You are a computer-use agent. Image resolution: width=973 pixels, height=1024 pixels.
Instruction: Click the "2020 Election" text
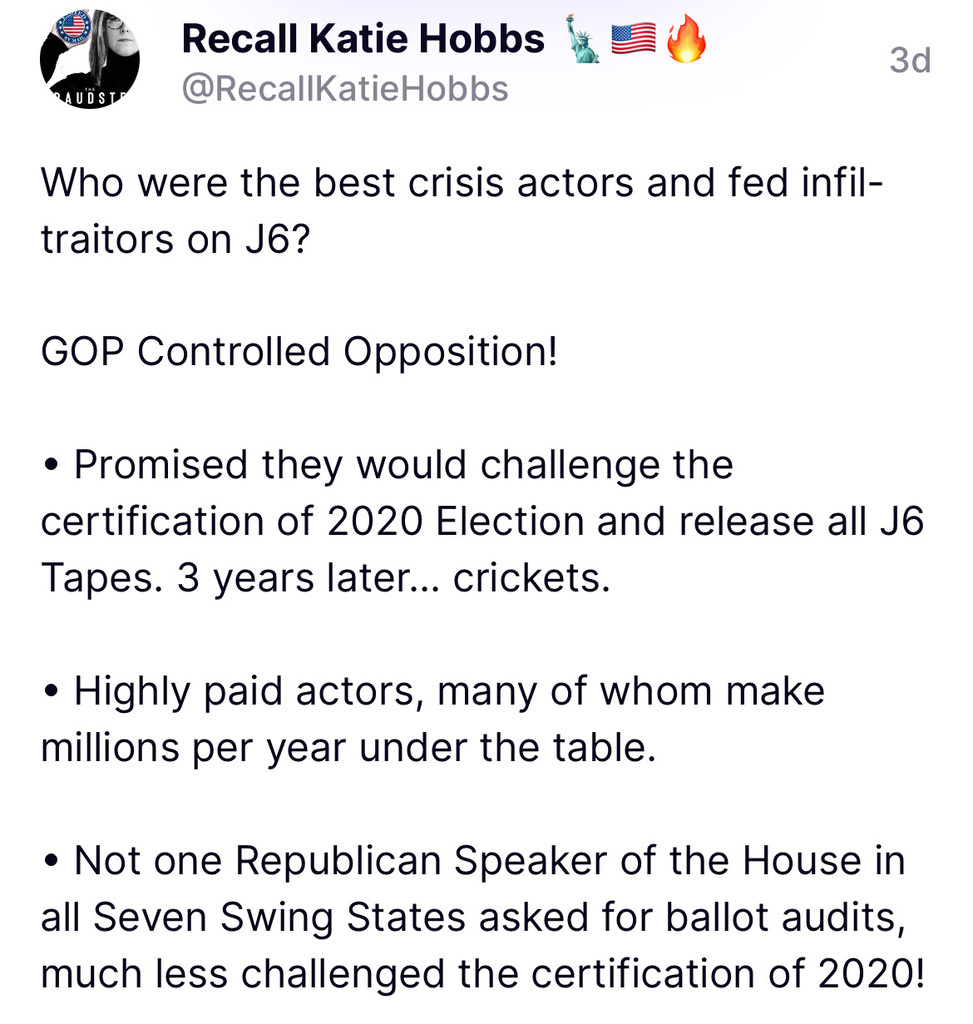[x=458, y=522]
